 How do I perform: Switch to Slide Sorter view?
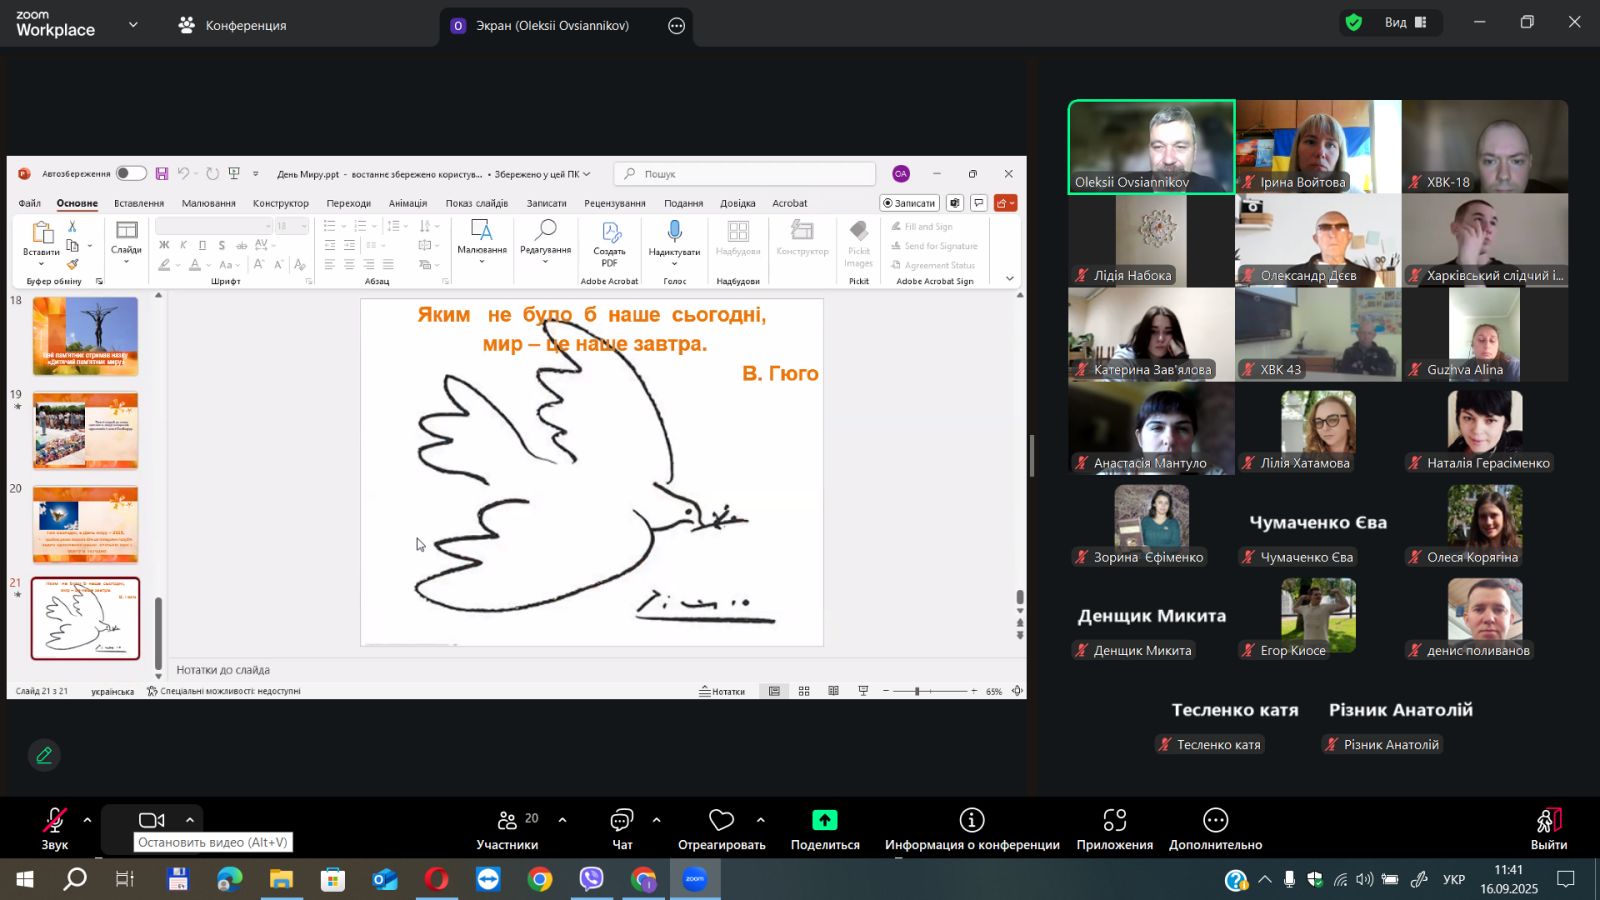[804, 691]
